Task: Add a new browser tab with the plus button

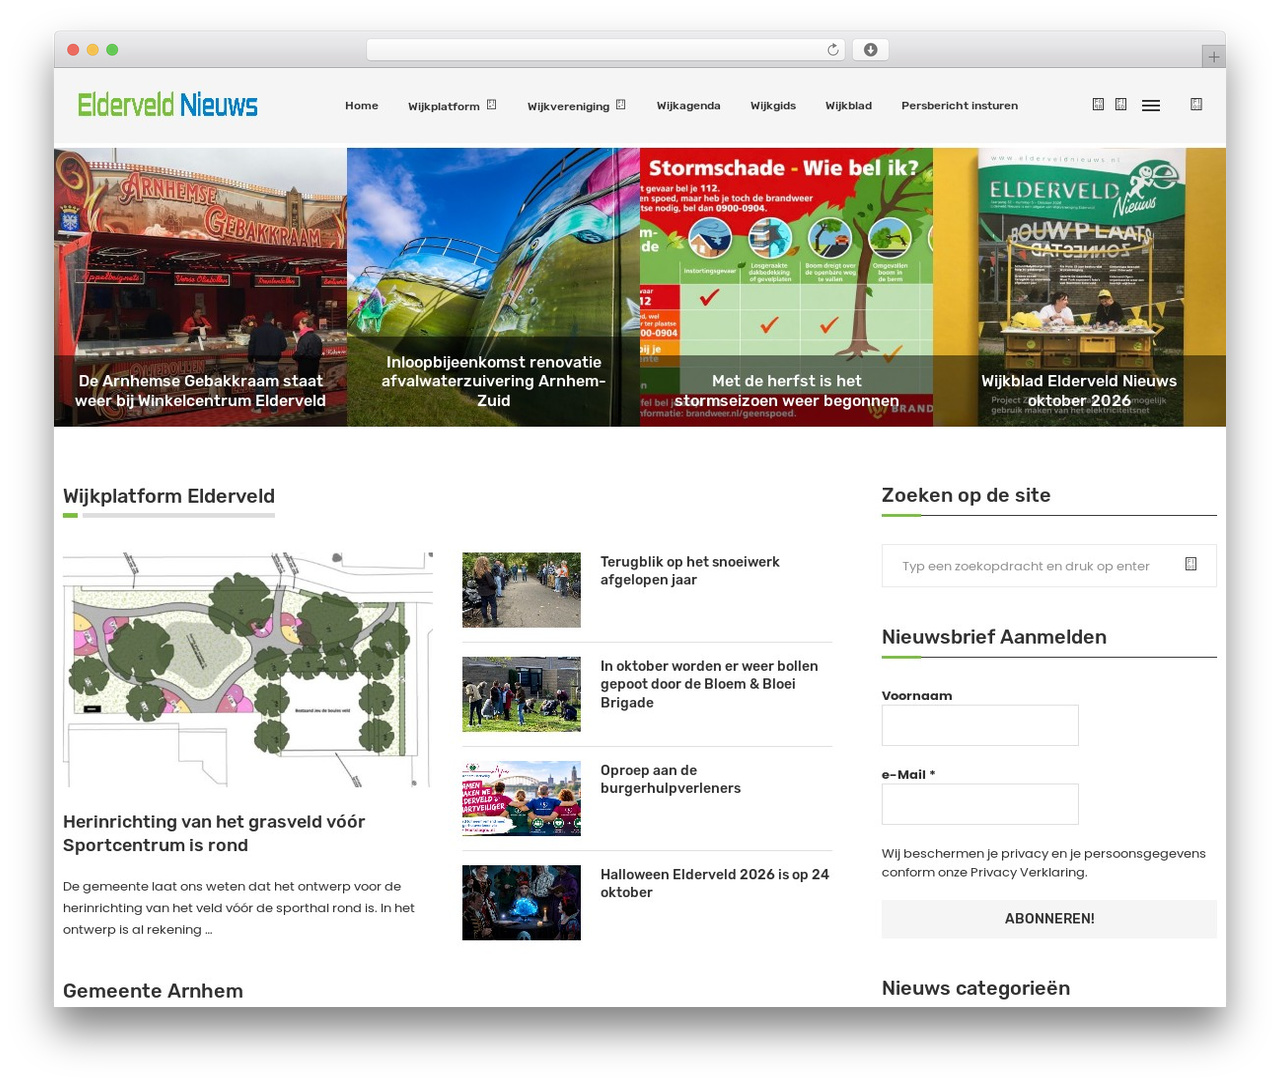Action: coord(1213,57)
